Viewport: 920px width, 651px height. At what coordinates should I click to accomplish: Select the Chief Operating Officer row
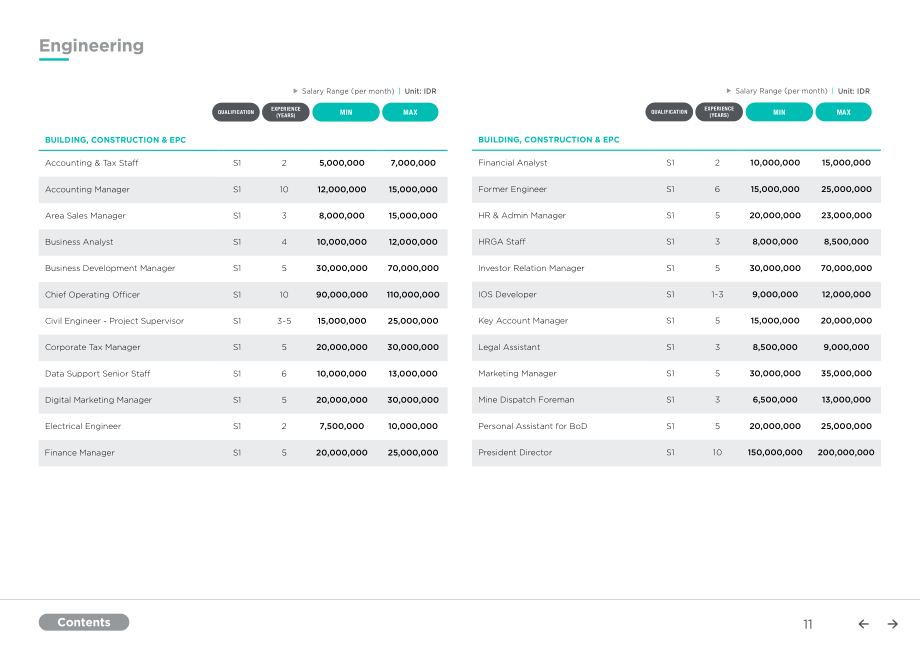point(243,295)
